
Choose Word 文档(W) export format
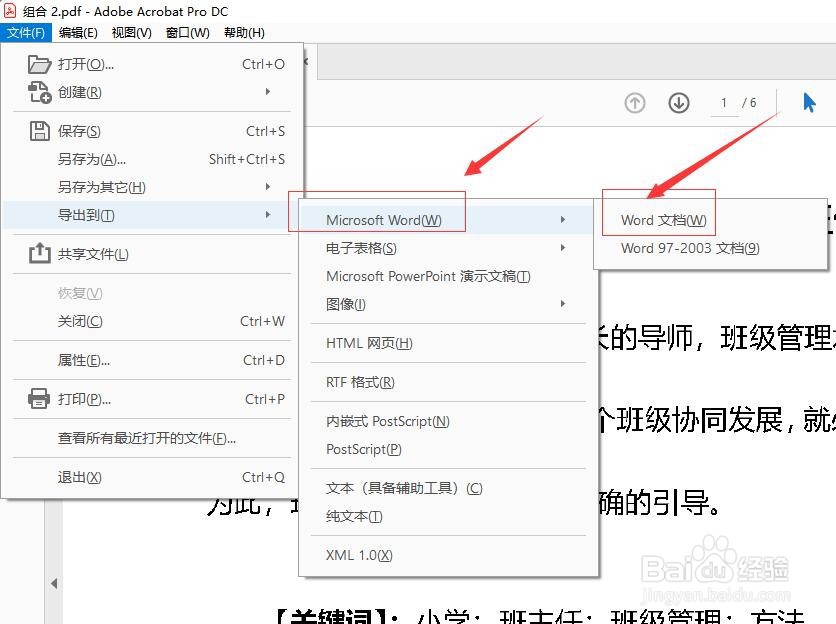tap(710, 220)
